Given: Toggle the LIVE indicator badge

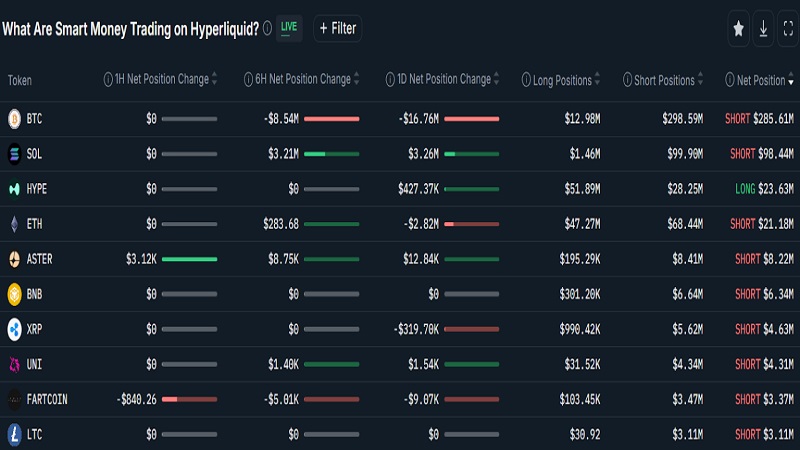Looking at the screenshot, I should point(289,28).
